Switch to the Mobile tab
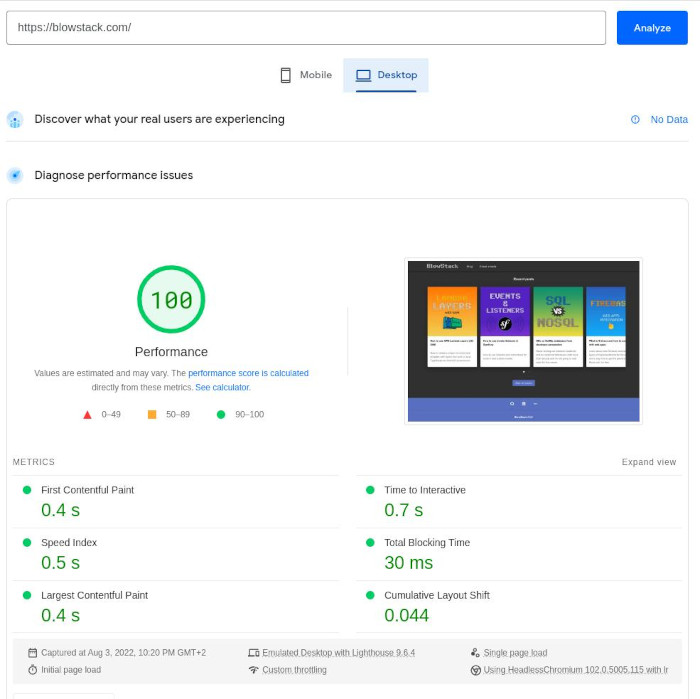 click(305, 75)
